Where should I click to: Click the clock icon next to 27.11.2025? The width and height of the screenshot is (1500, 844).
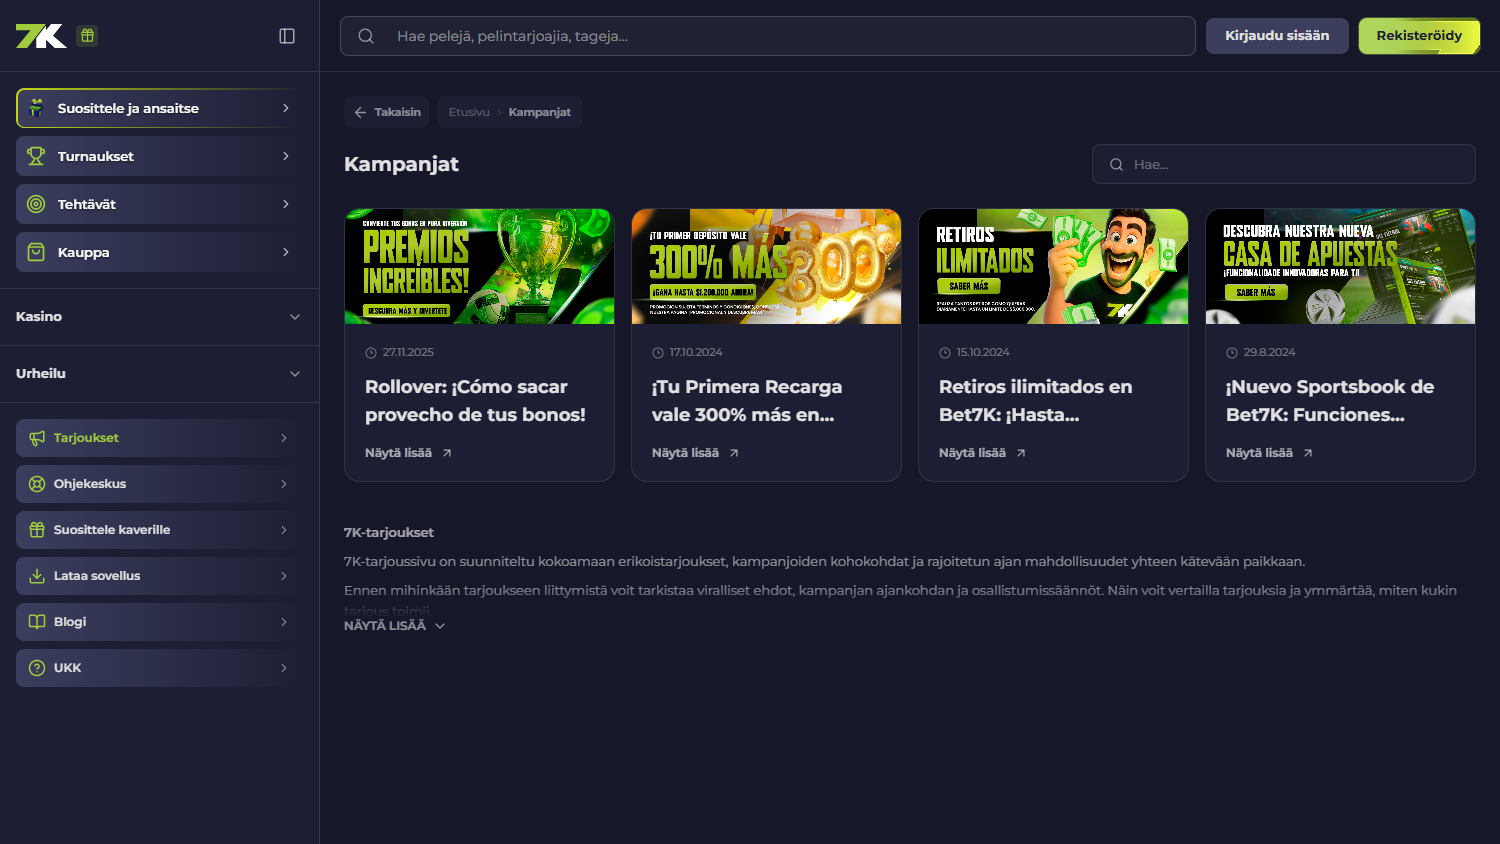coord(371,353)
